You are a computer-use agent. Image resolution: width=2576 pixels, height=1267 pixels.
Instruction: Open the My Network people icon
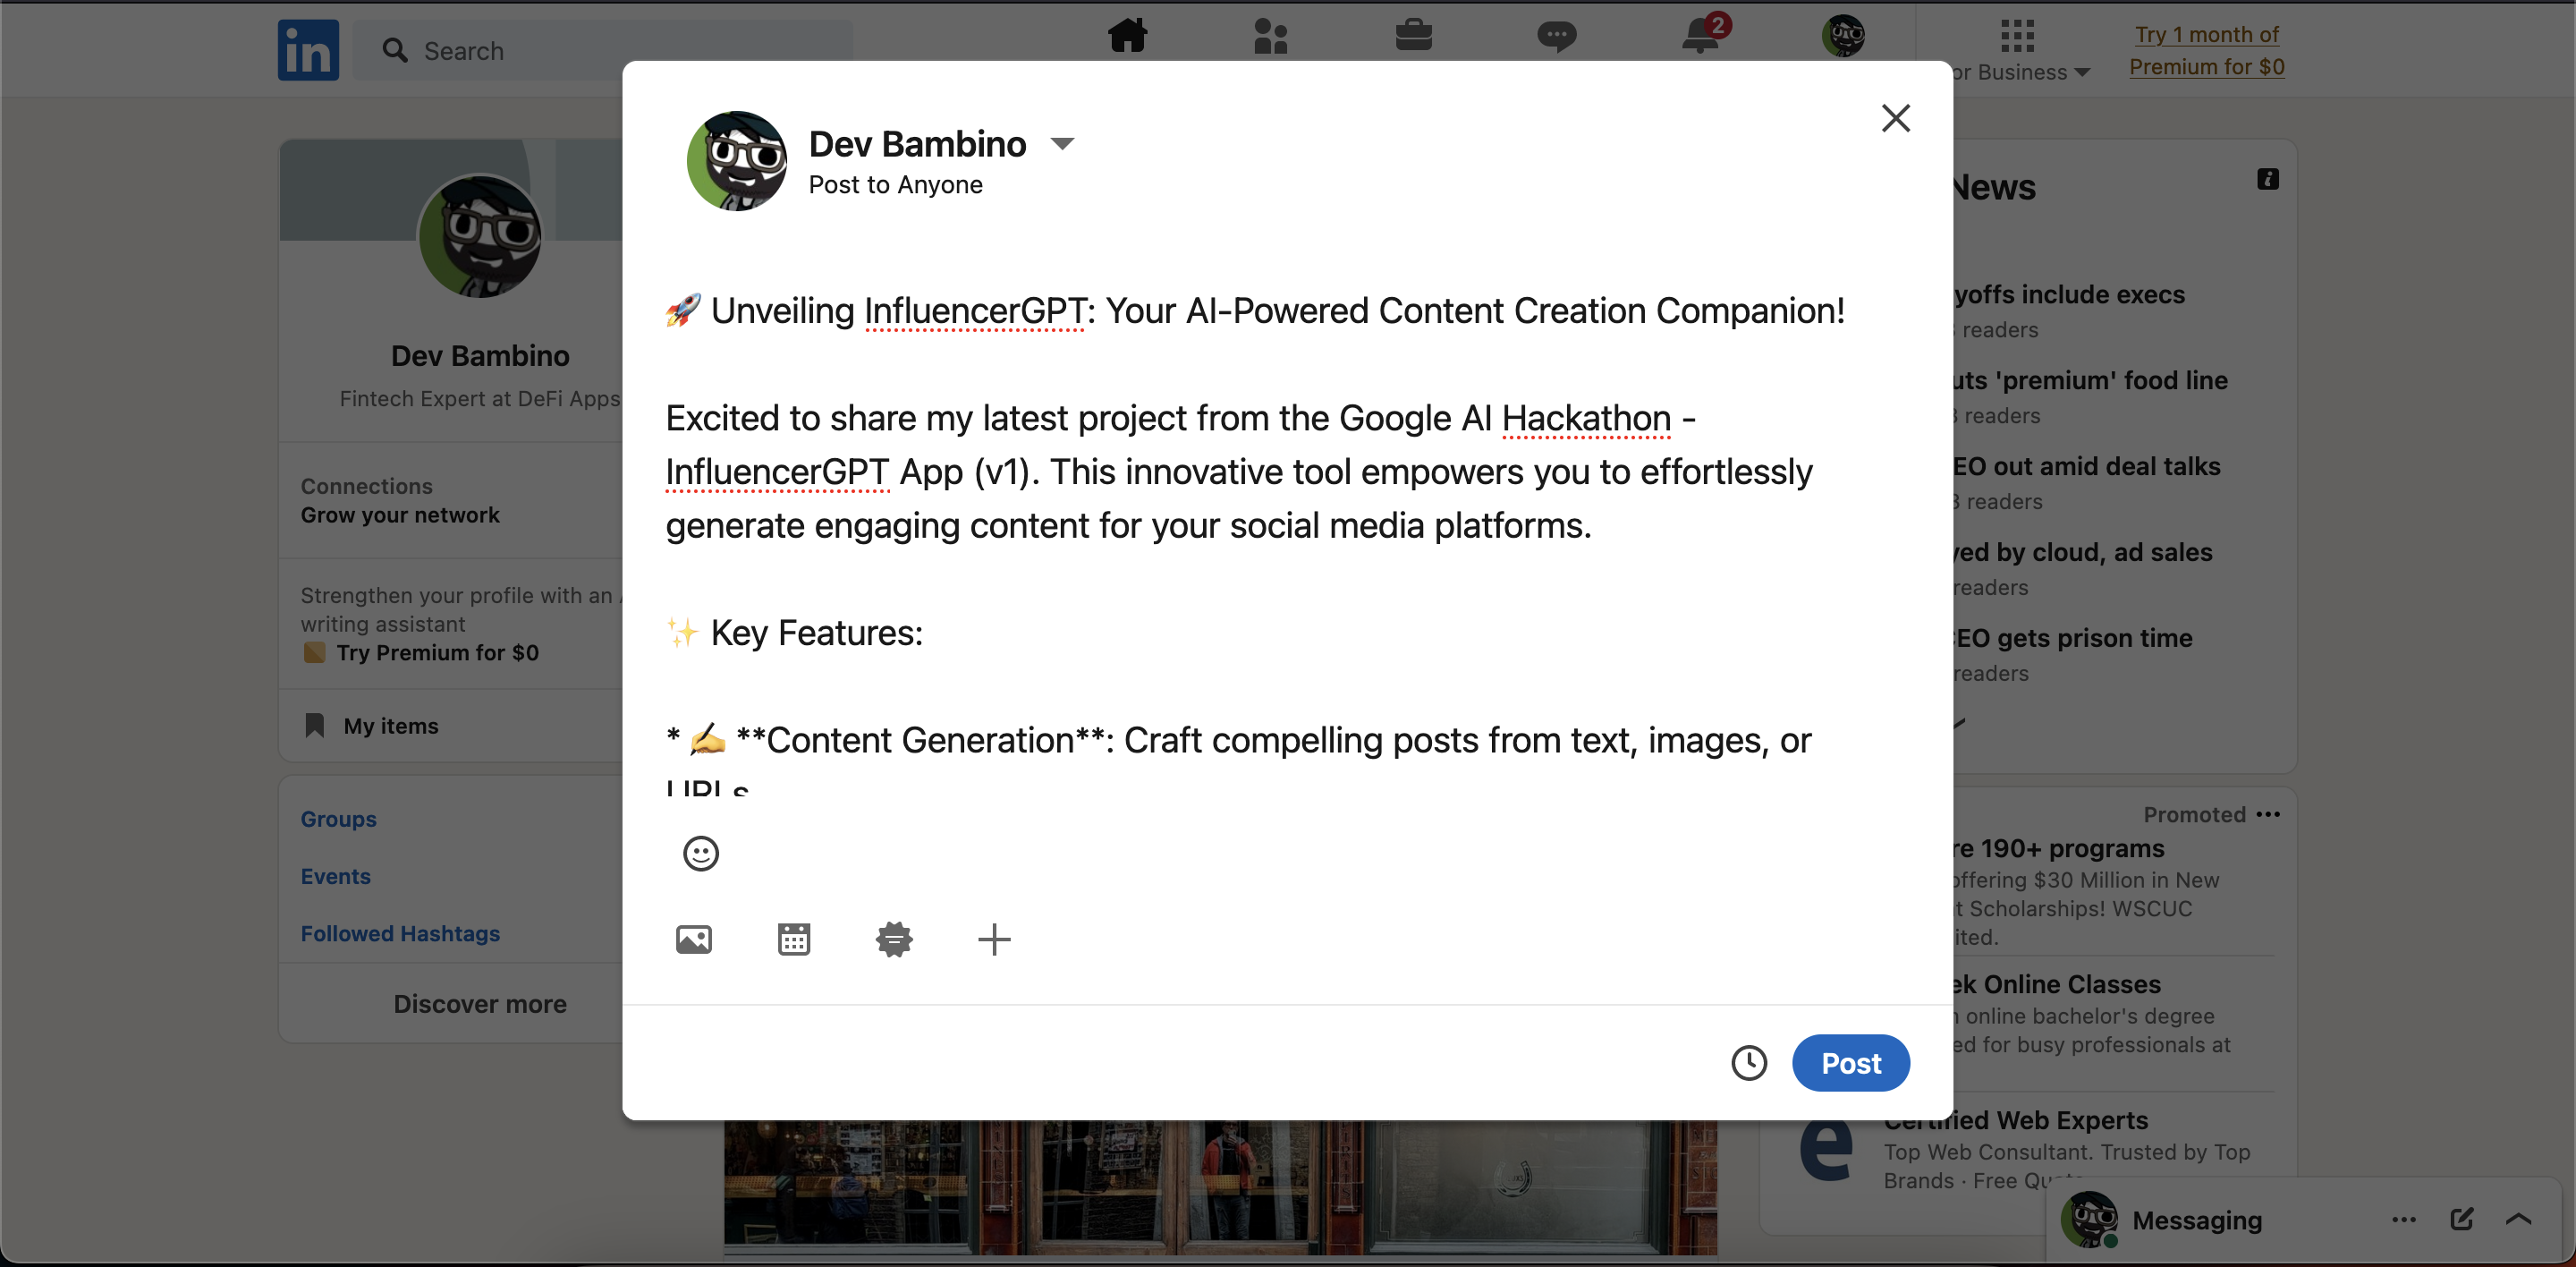pos(1270,37)
